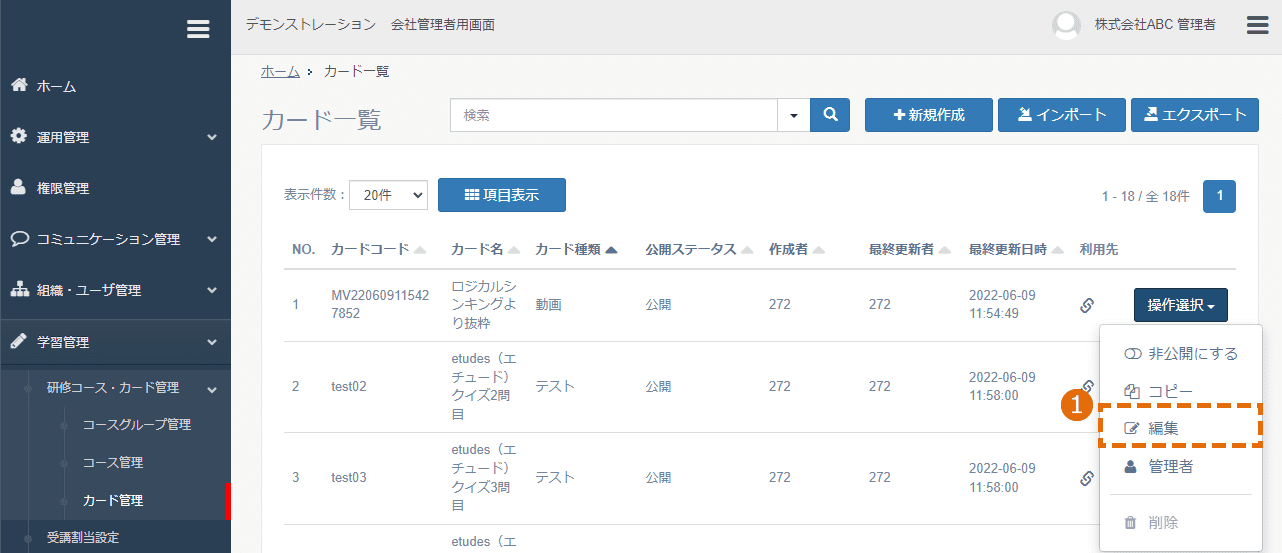Open the 項目表示 column settings
The image size is (1282, 553).
(x=502, y=195)
